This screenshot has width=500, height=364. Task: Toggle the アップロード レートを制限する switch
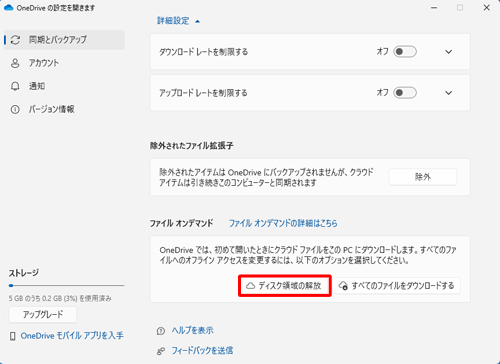point(405,93)
